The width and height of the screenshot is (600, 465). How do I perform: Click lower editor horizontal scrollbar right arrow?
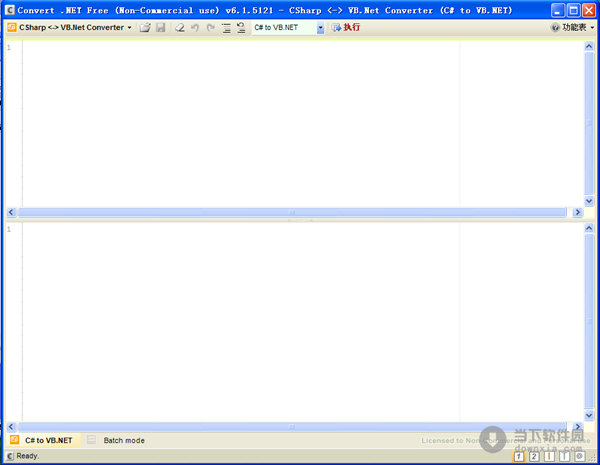[577, 426]
